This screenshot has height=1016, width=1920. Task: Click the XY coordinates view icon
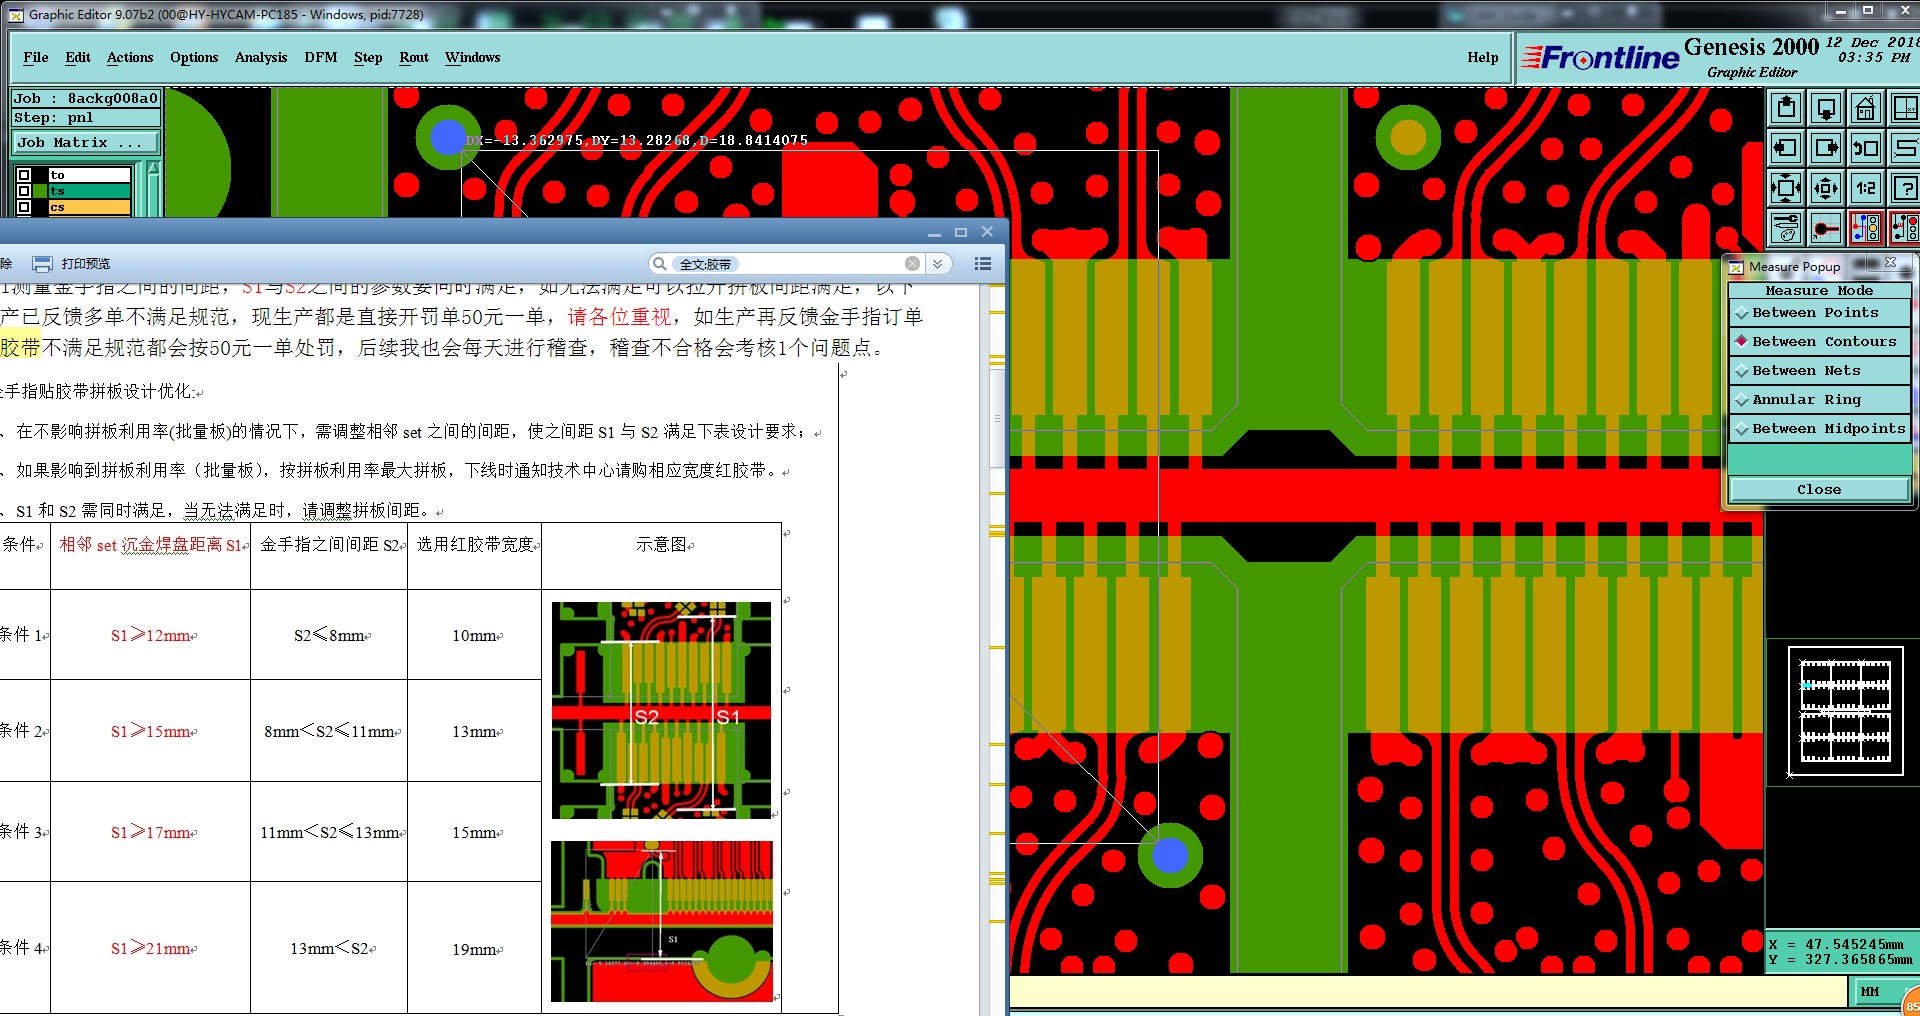click(x=1903, y=107)
